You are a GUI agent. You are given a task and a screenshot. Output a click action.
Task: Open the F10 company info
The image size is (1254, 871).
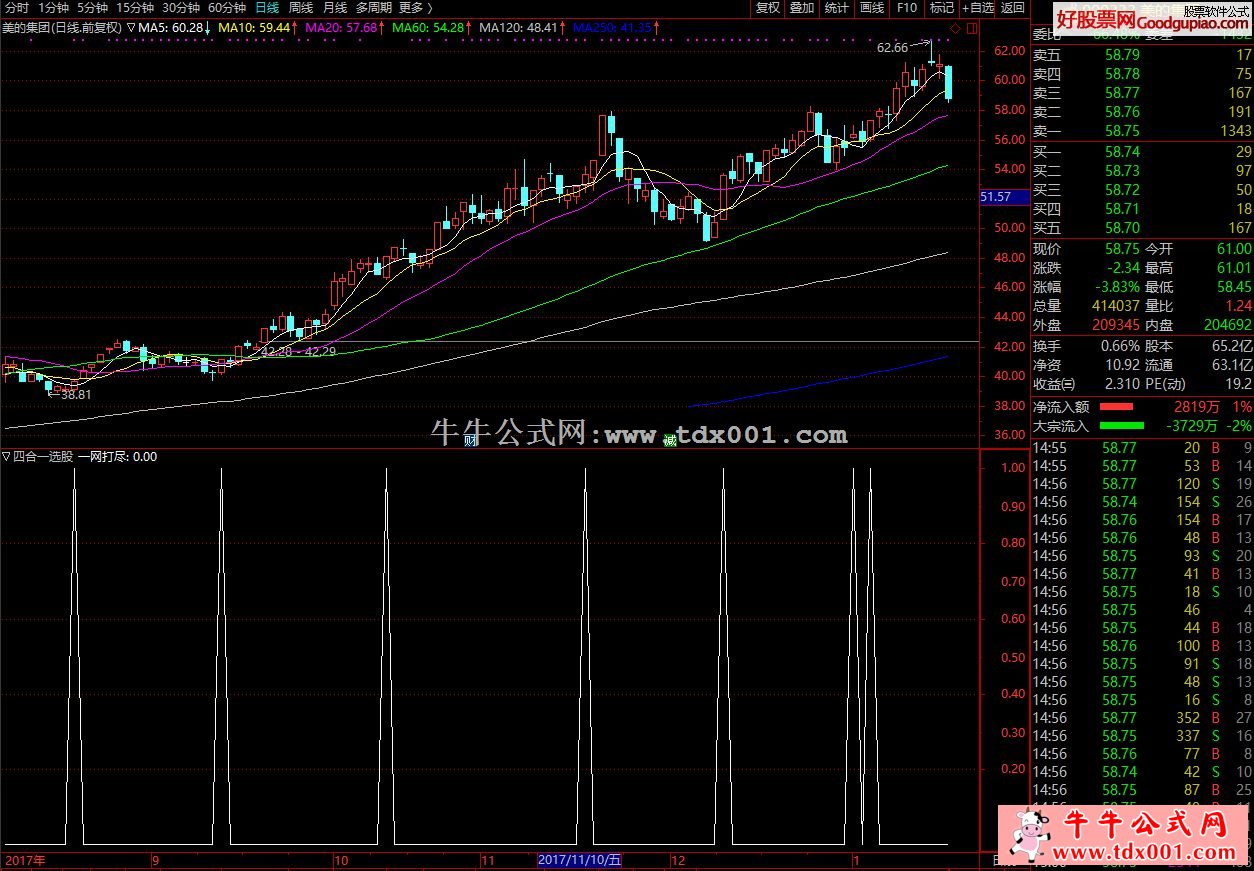906,8
